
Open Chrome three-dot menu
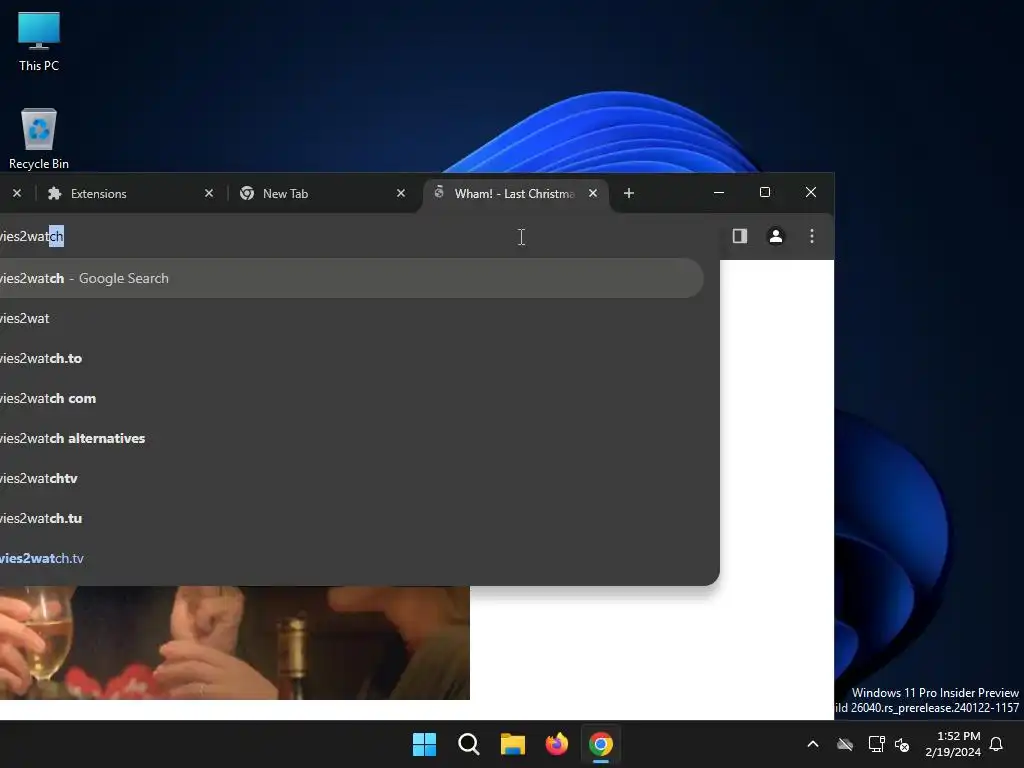point(812,236)
